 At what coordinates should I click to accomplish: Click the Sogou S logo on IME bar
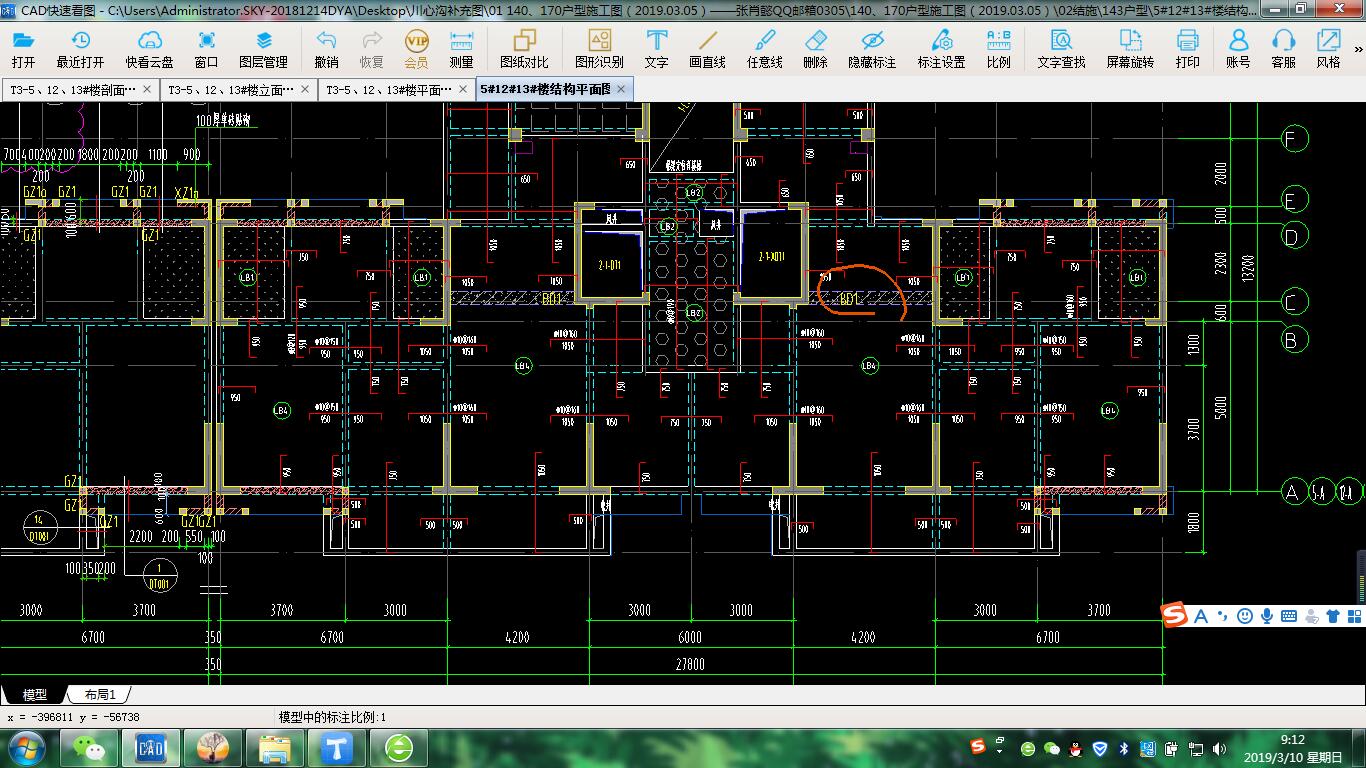coord(1175,616)
